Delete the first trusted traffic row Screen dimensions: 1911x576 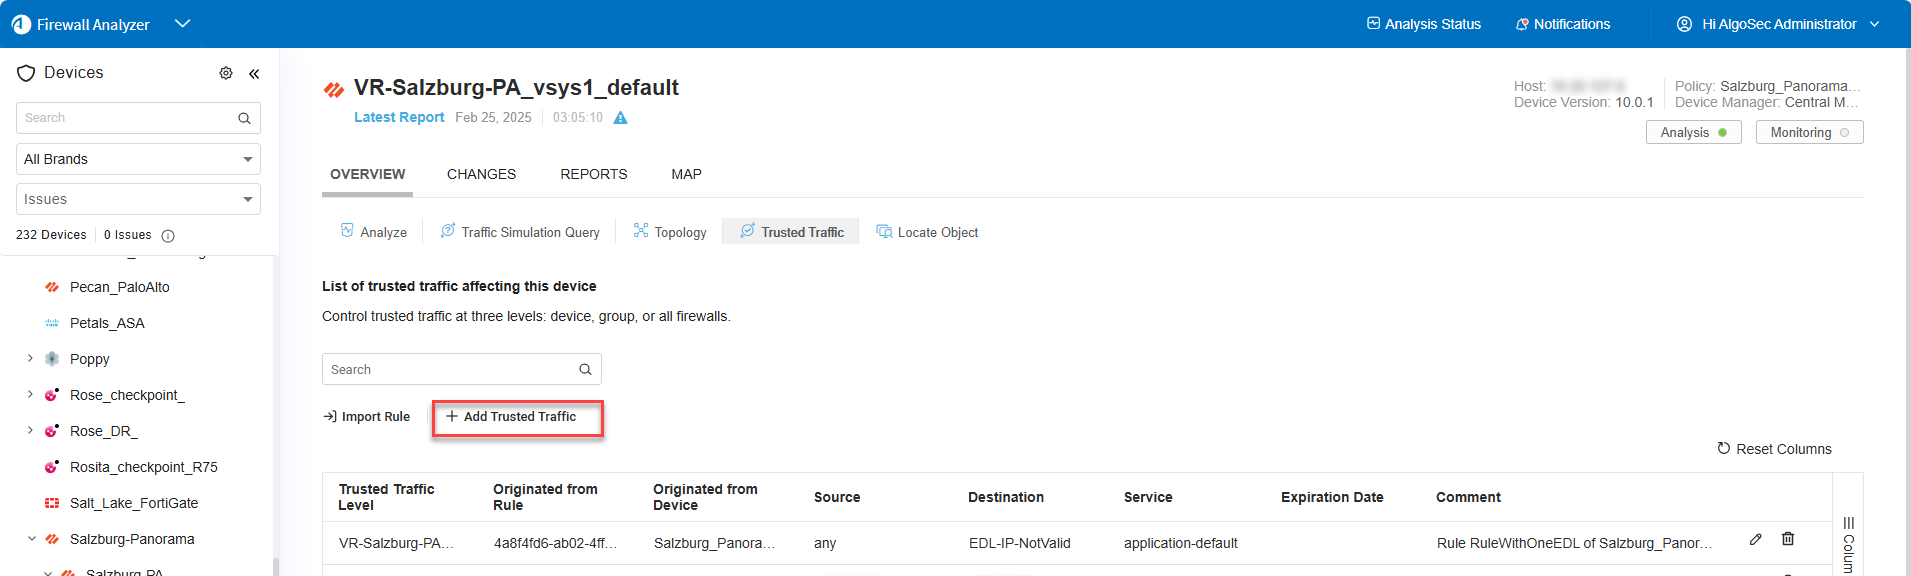pyautogui.click(x=1788, y=539)
